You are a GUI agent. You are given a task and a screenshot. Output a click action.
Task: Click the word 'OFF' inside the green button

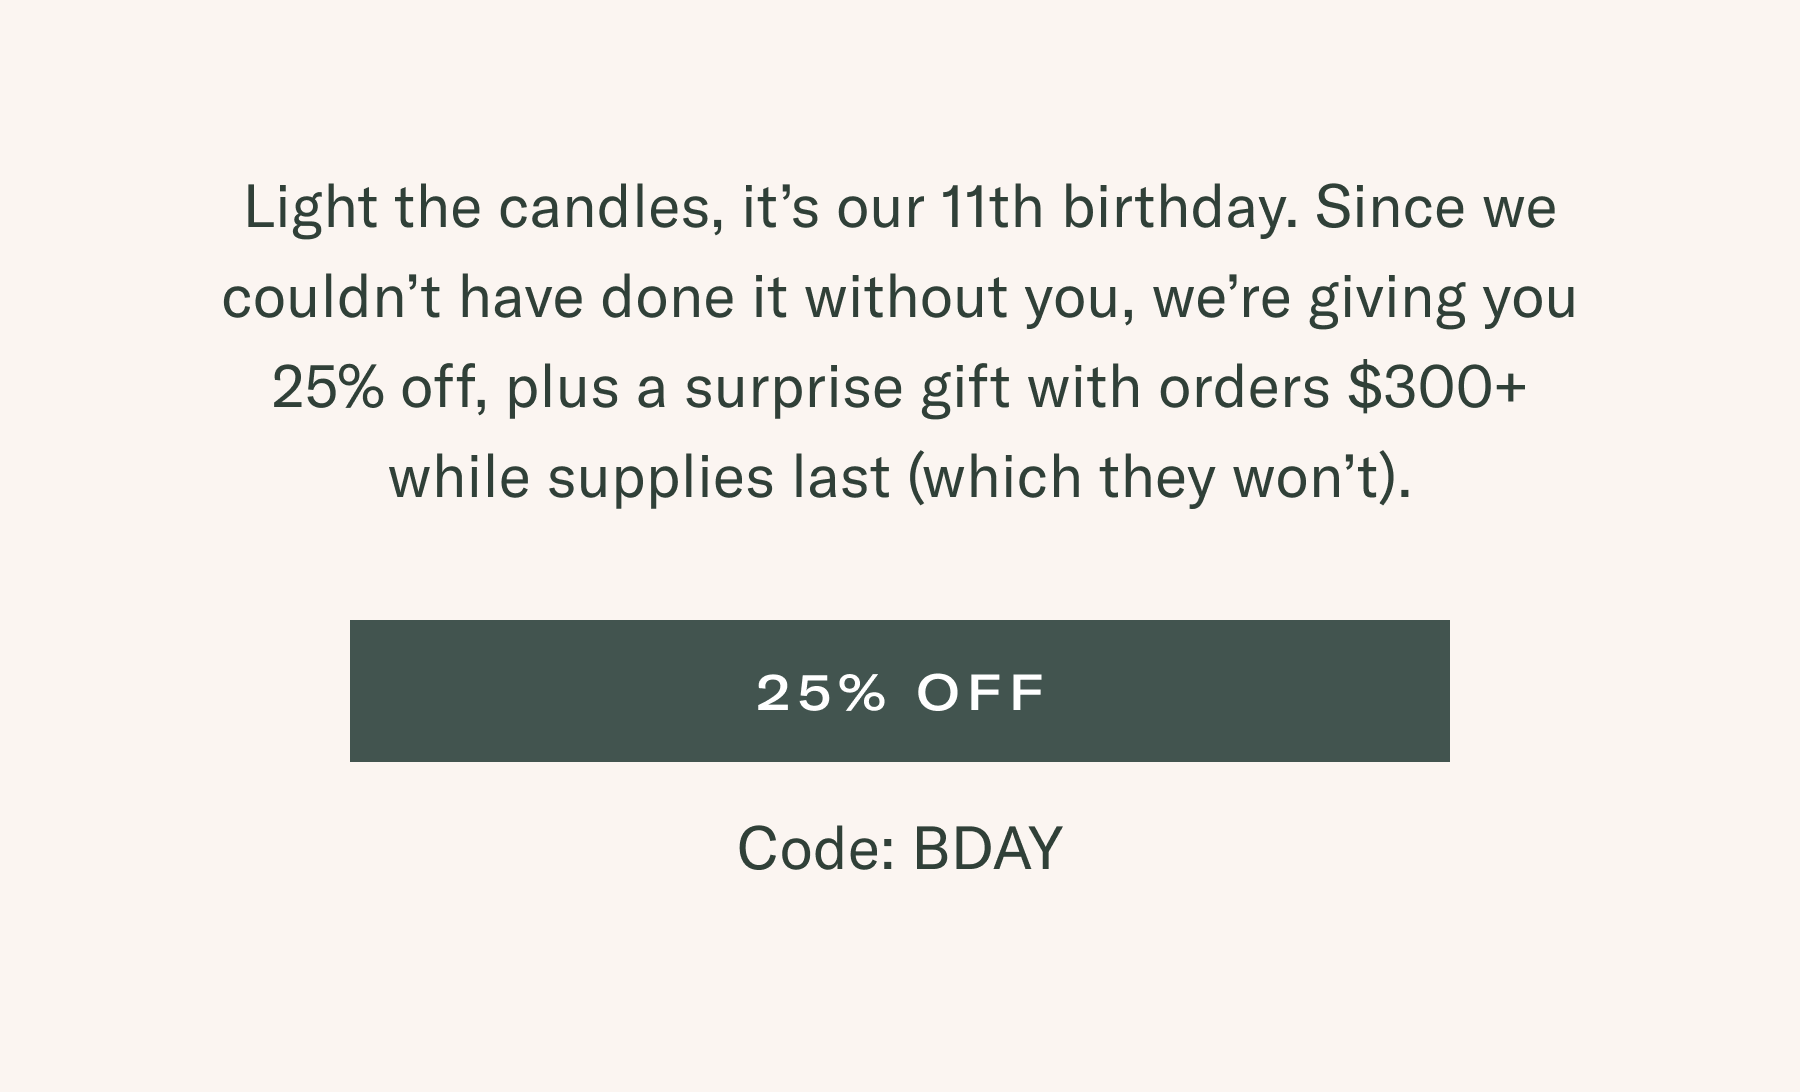[980, 692]
